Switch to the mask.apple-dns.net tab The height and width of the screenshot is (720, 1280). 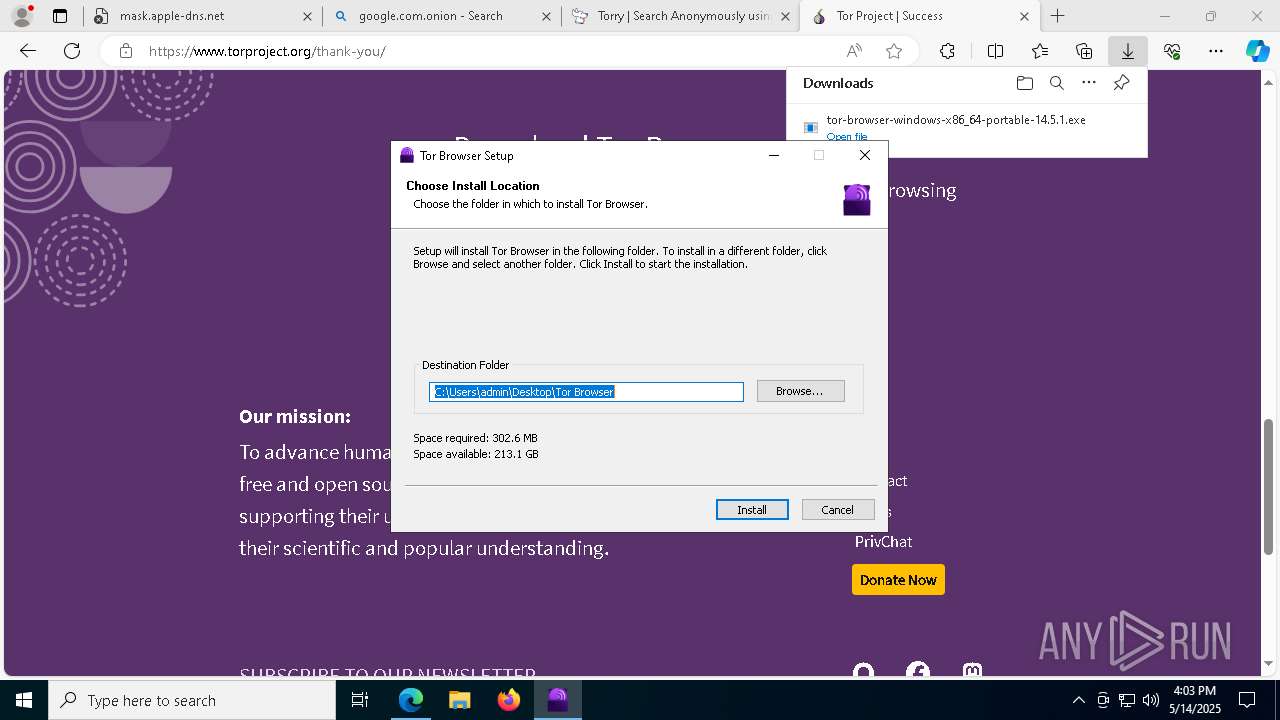(x=204, y=16)
